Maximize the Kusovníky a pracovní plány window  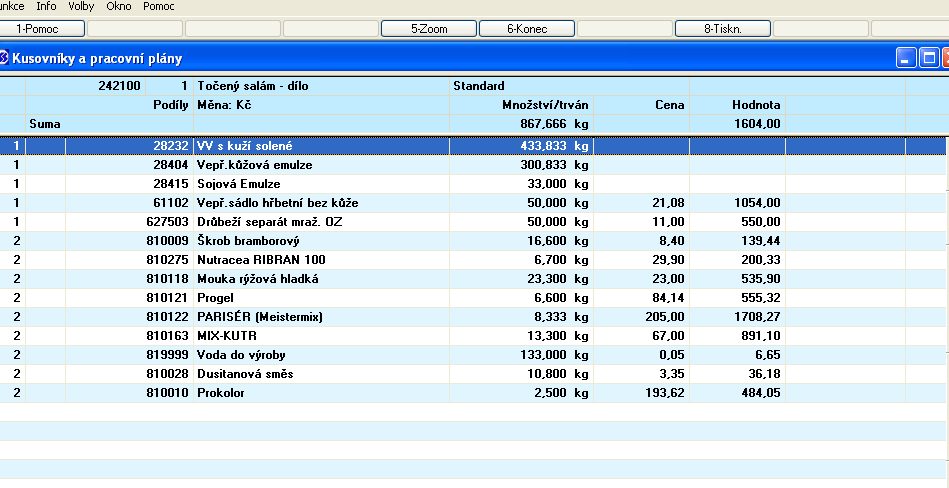pyautogui.click(x=928, y=58)
